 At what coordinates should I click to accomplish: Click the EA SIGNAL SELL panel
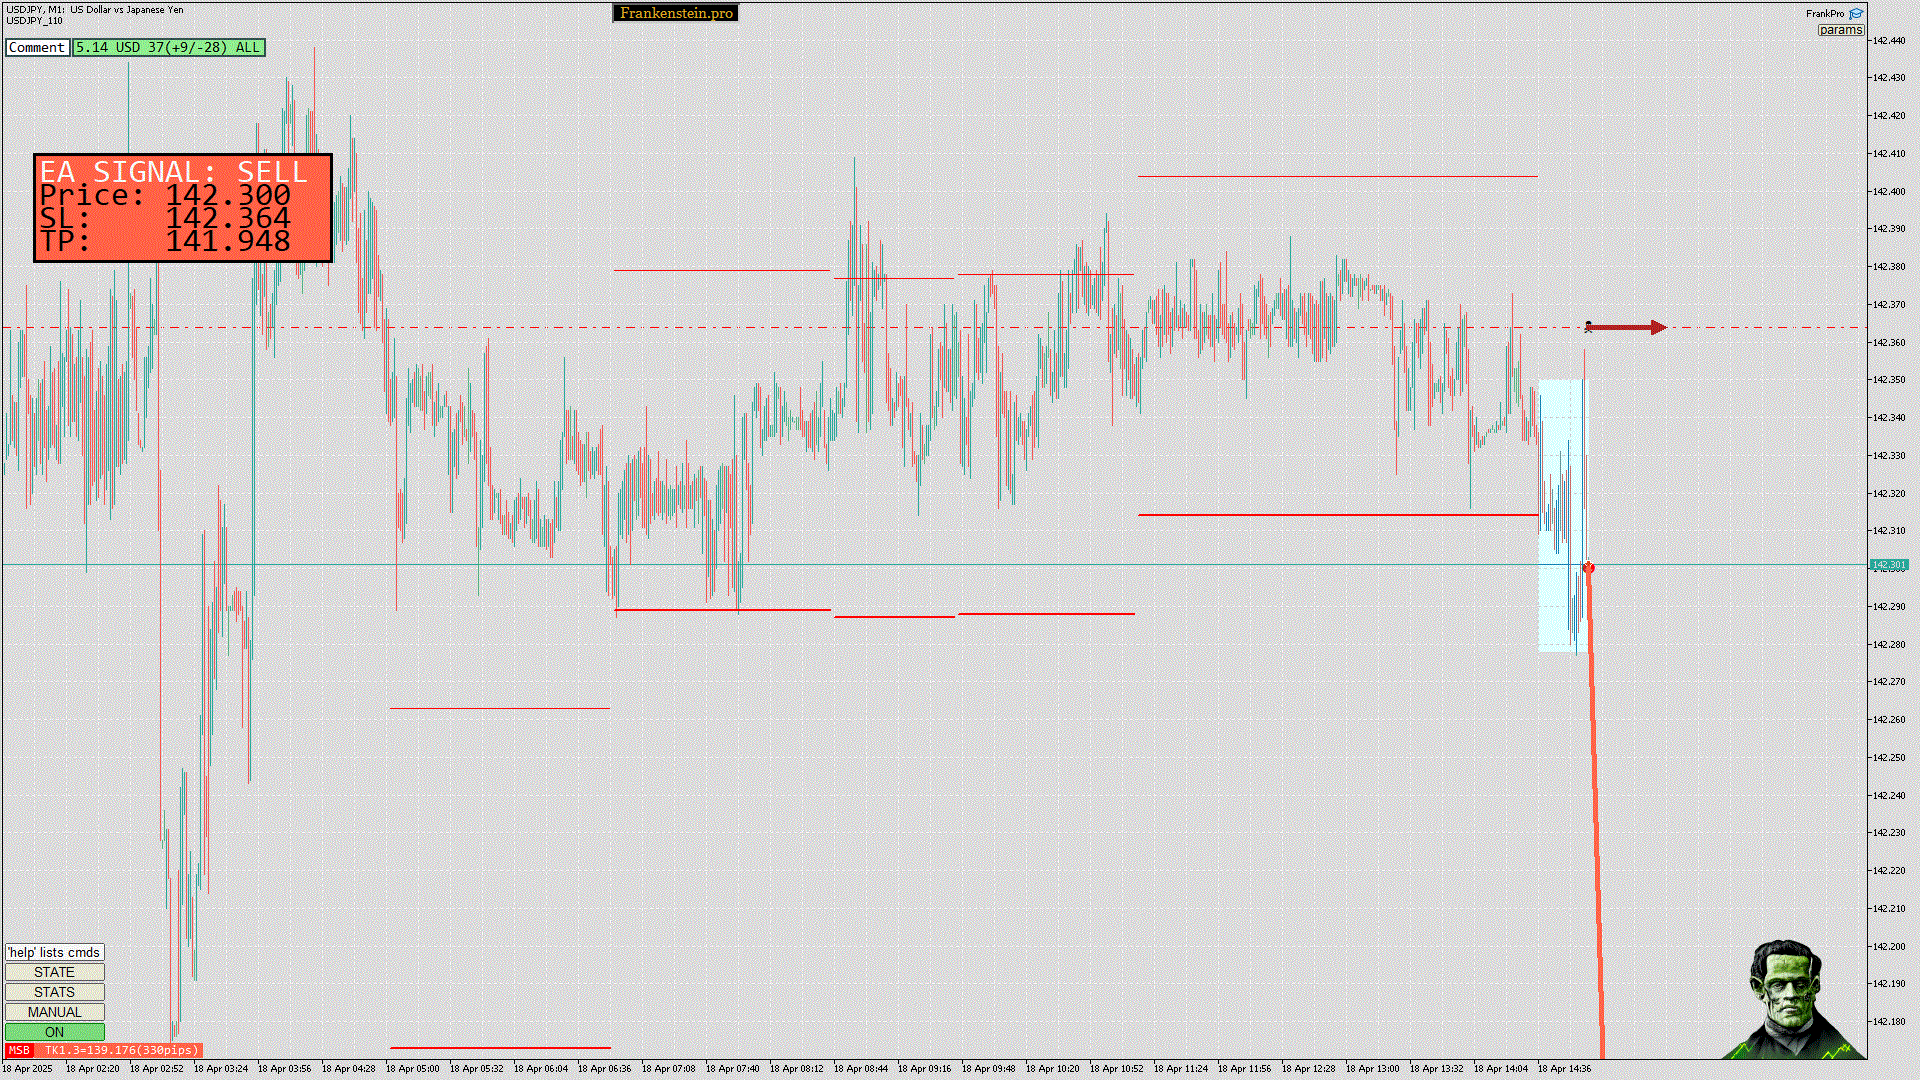[183, 208]
